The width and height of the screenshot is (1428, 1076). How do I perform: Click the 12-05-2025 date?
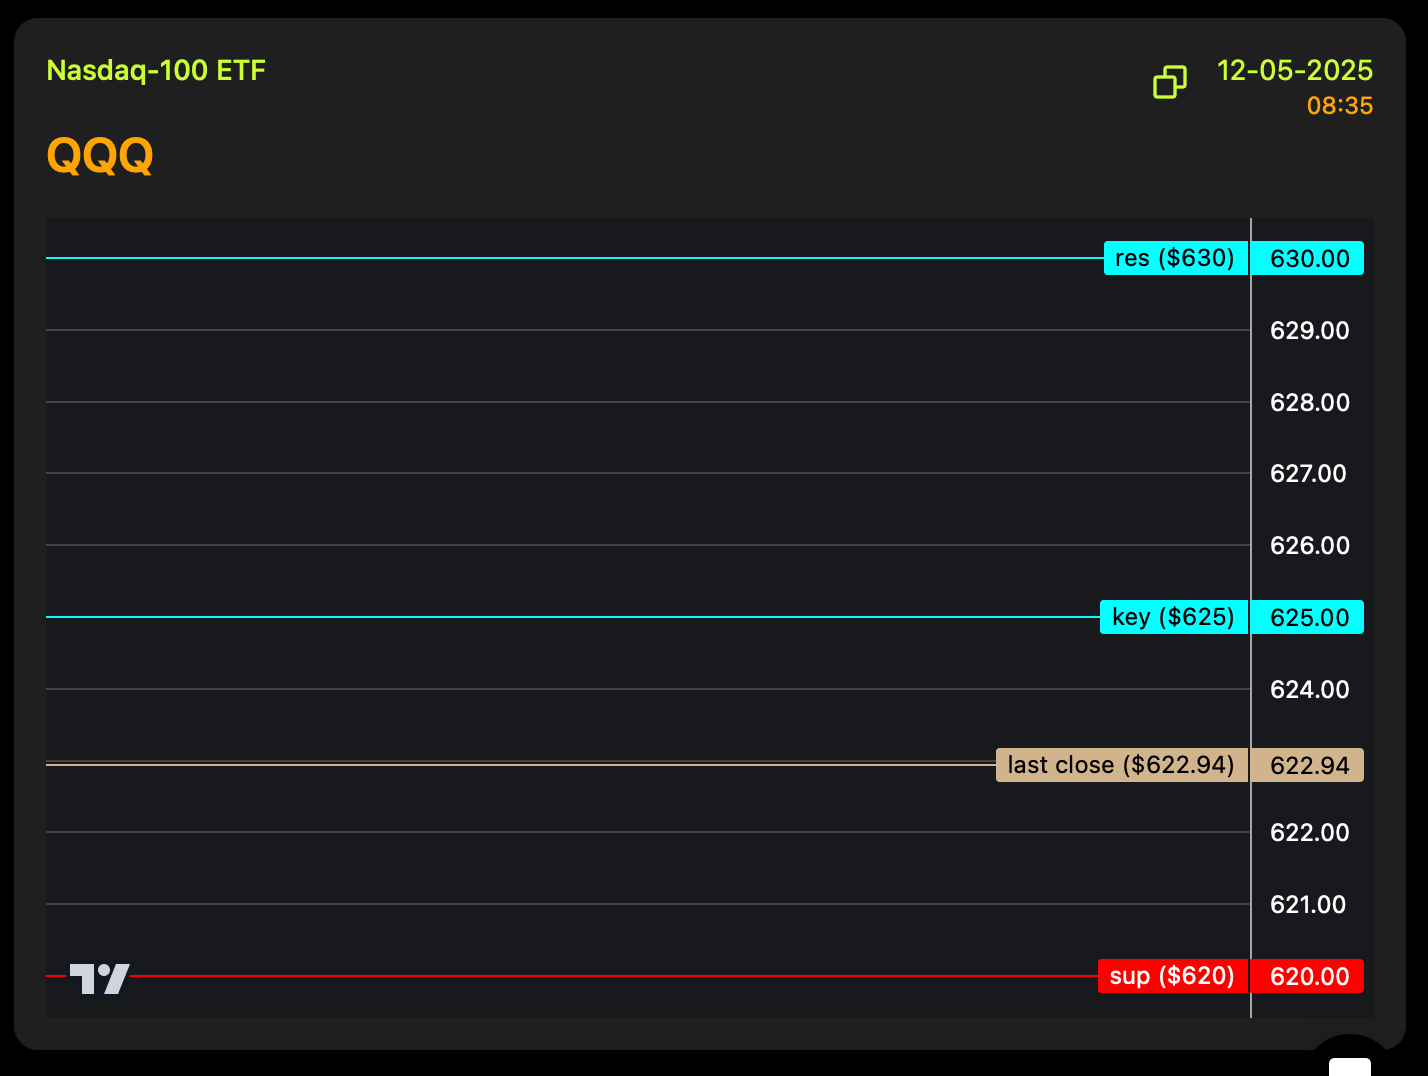pyautogui.click(x=1294, y=71)
